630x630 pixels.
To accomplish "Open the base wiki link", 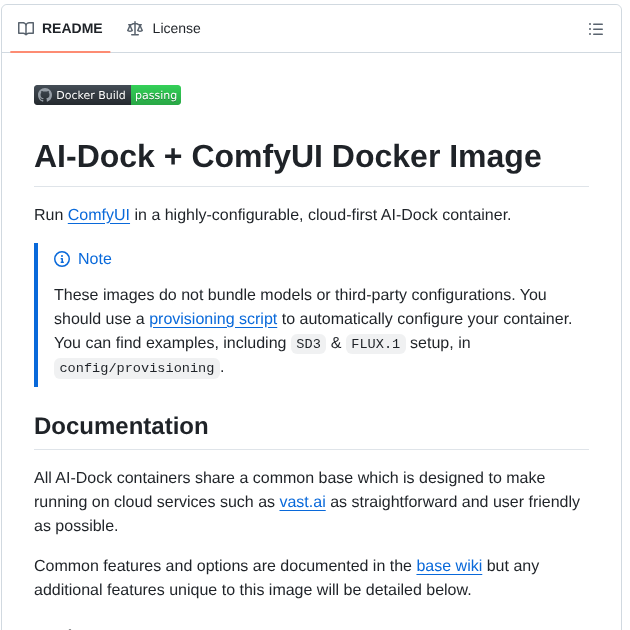I will coord(449,566).
